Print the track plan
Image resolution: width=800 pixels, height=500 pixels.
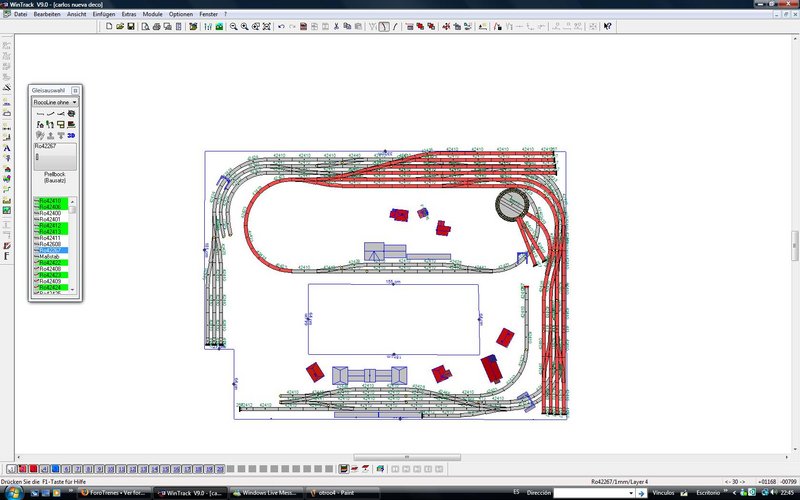click(157, 26)
